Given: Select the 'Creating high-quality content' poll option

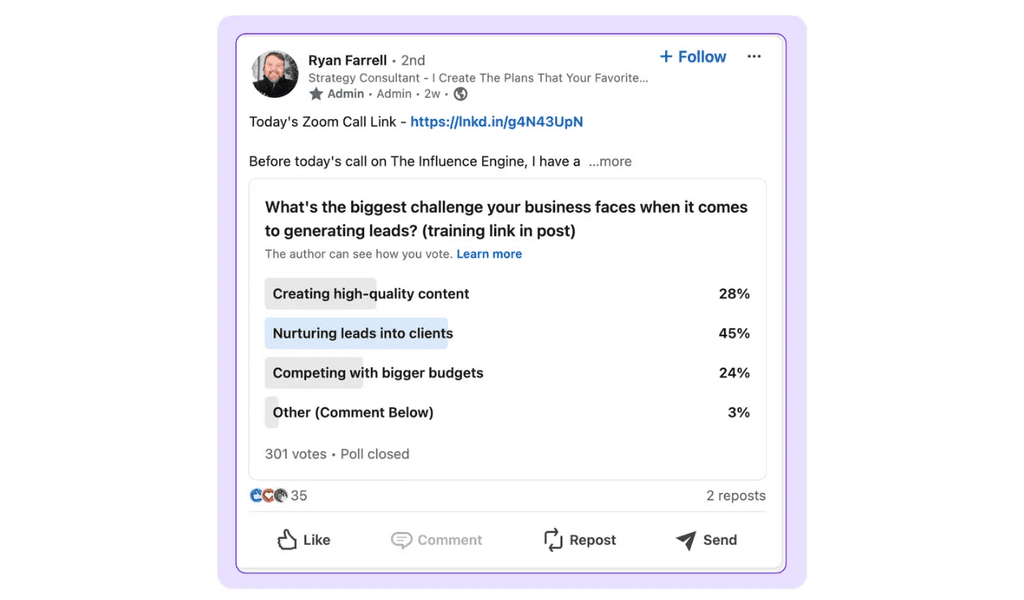Looking at the screenshot, I should pos(369,294).
